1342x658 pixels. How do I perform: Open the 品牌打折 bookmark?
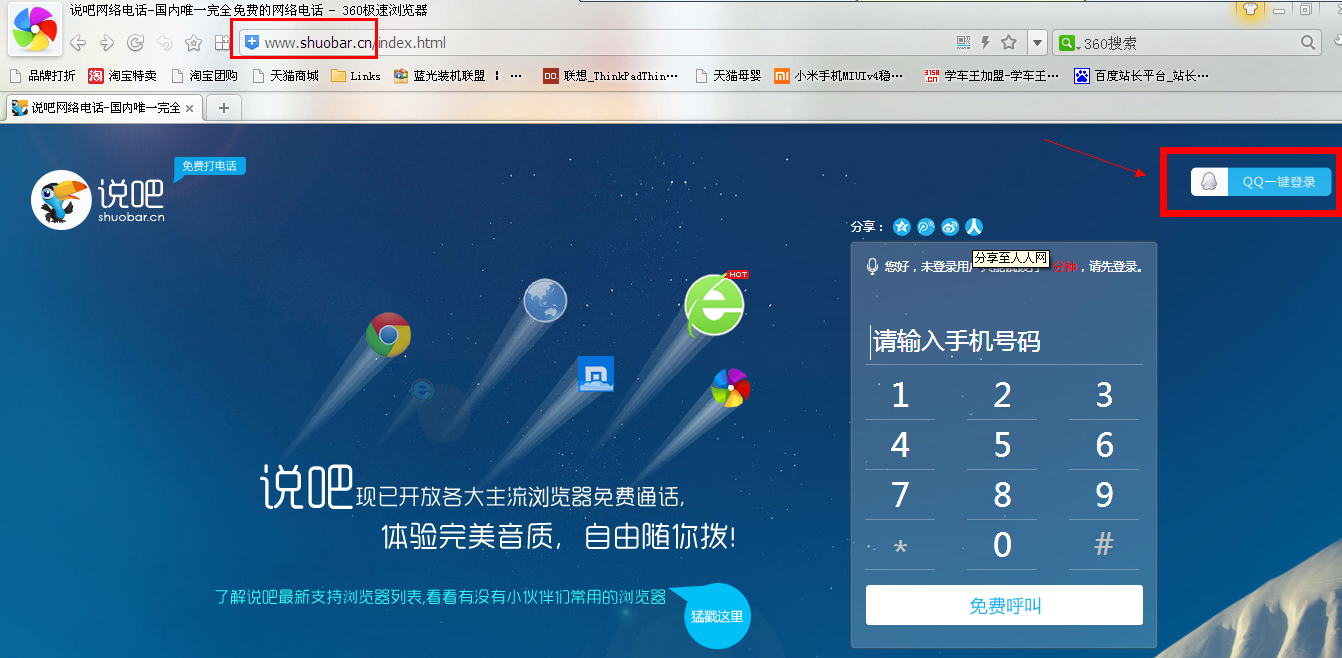[42, 75]
